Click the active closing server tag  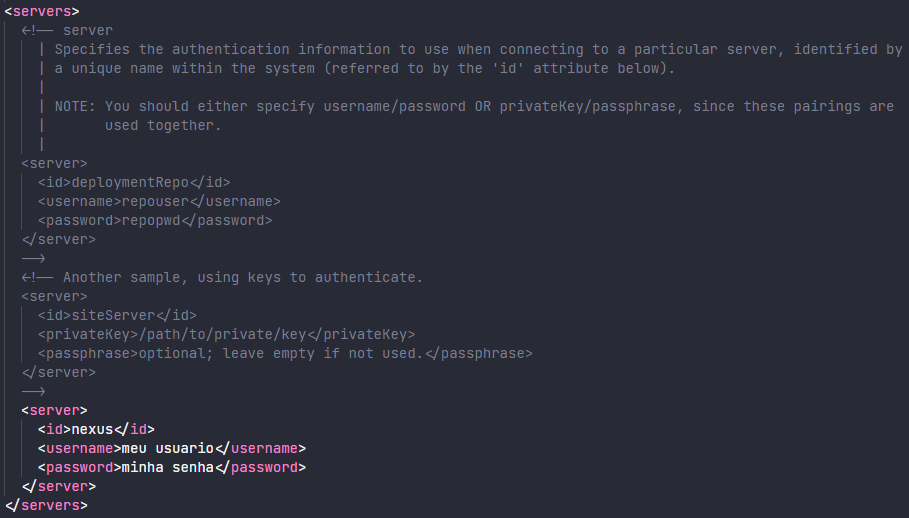coord(59,486)
